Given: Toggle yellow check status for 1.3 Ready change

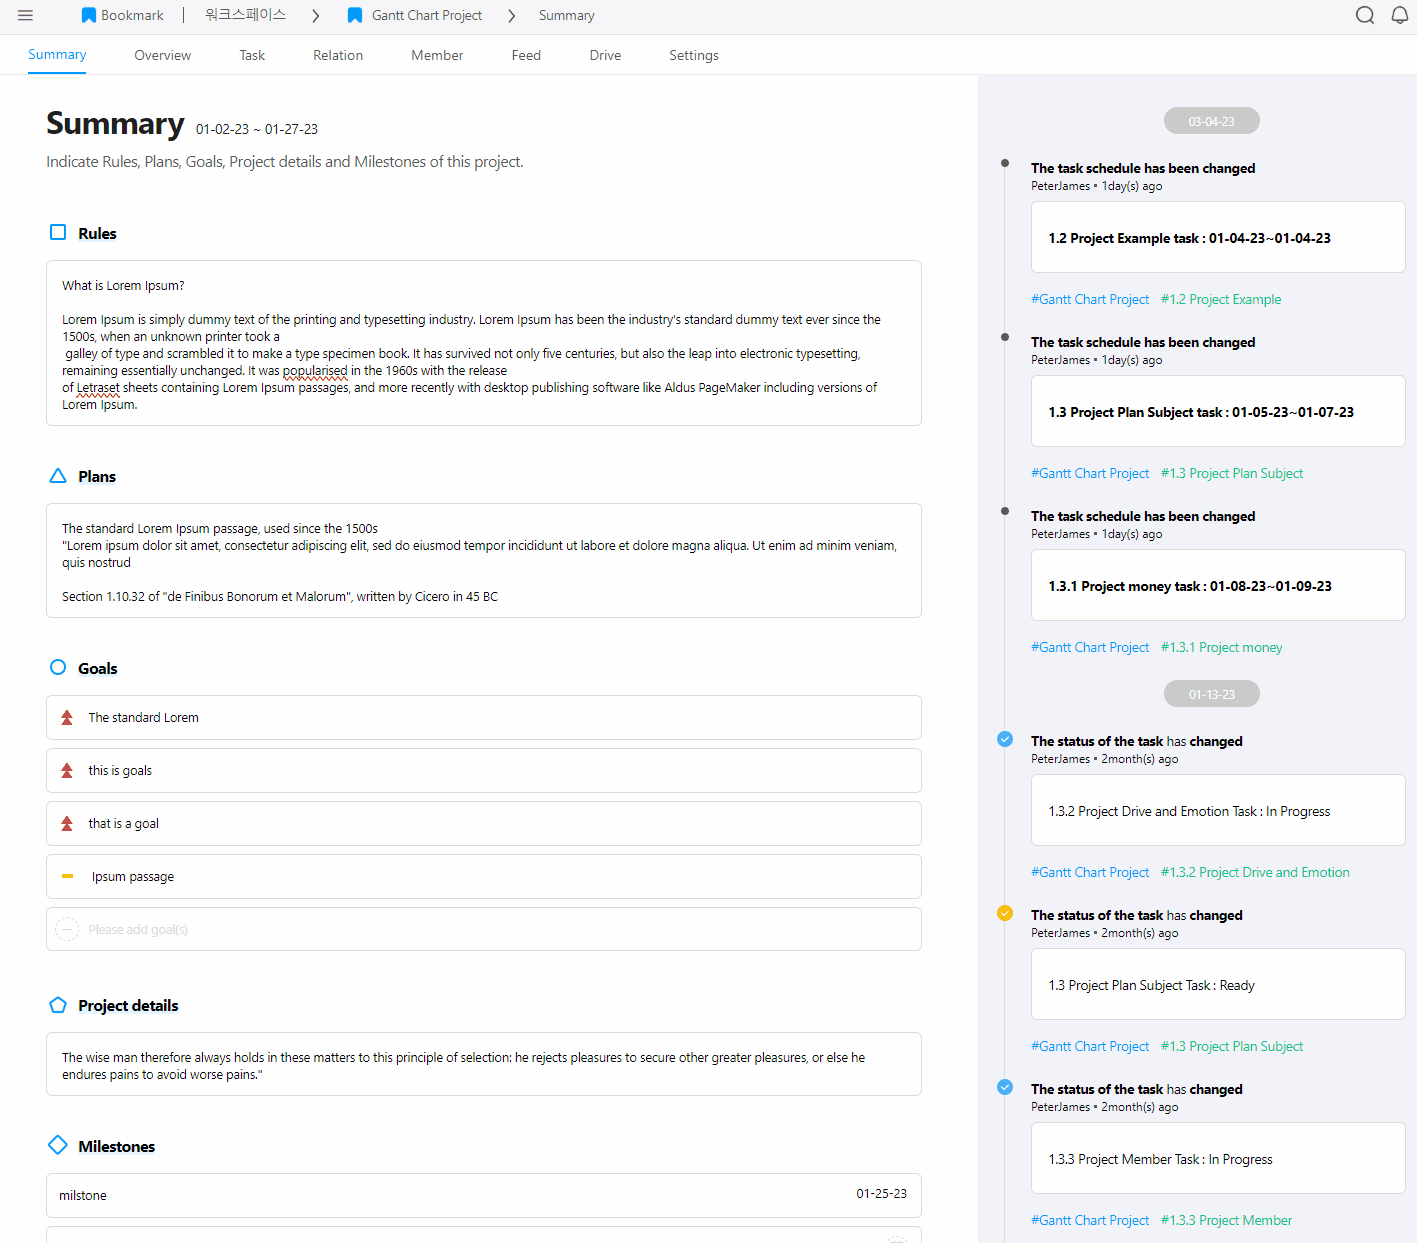Looking at the screenshot, I should tap(1005, 913).
